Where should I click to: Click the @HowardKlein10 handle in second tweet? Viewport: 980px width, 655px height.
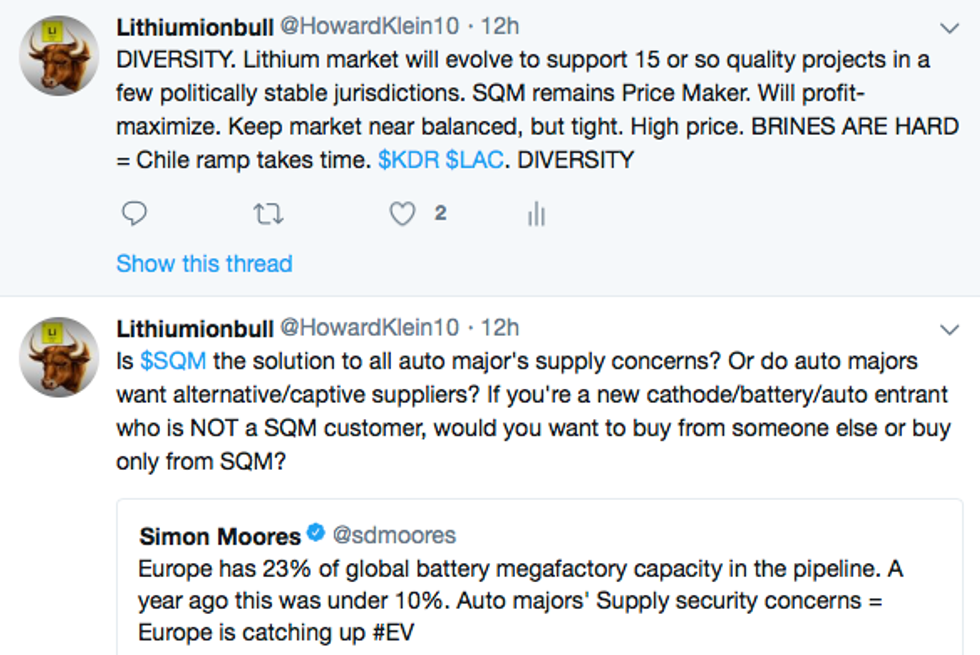pyautogui.click(x=368, y=328)
